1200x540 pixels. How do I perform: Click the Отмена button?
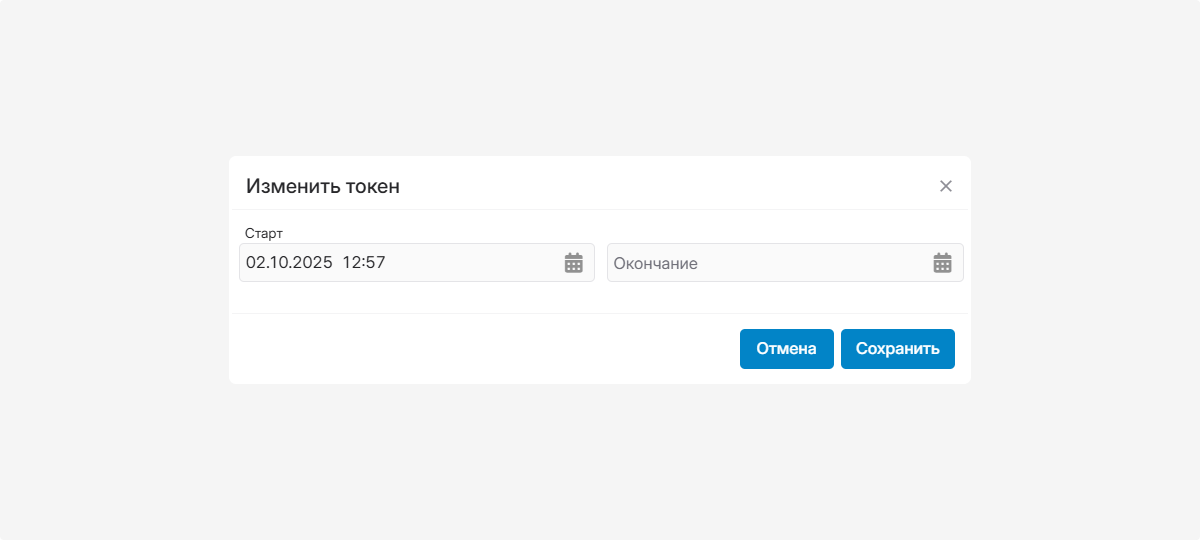(x=786, y=349)
